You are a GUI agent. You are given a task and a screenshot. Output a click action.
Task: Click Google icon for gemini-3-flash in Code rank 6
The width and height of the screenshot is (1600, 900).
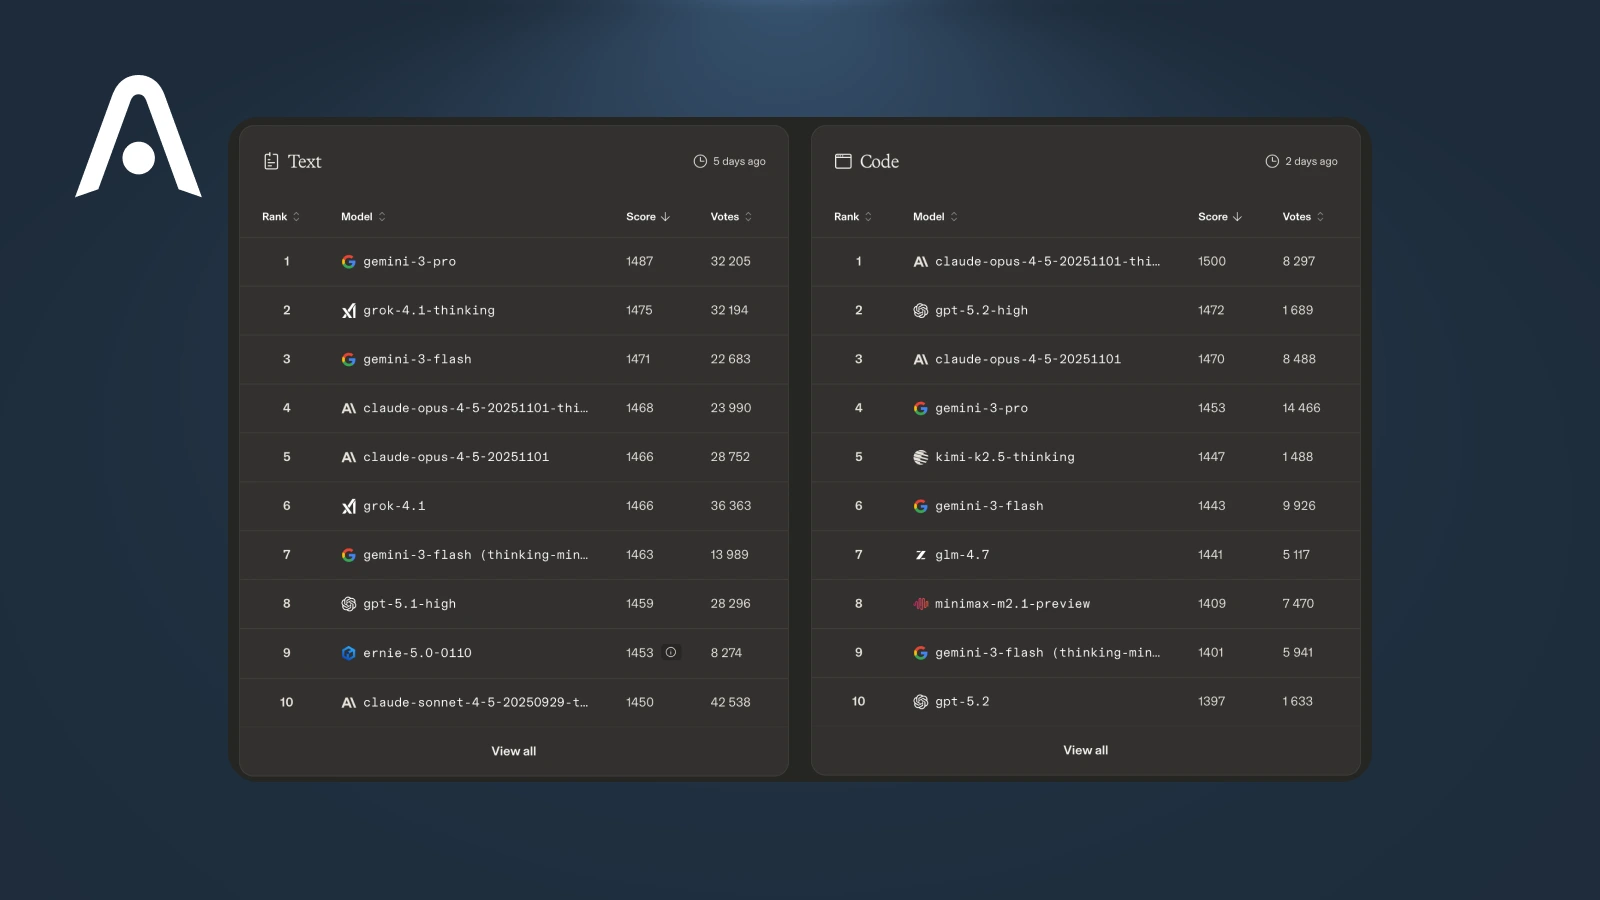click(x=921, y=506)
